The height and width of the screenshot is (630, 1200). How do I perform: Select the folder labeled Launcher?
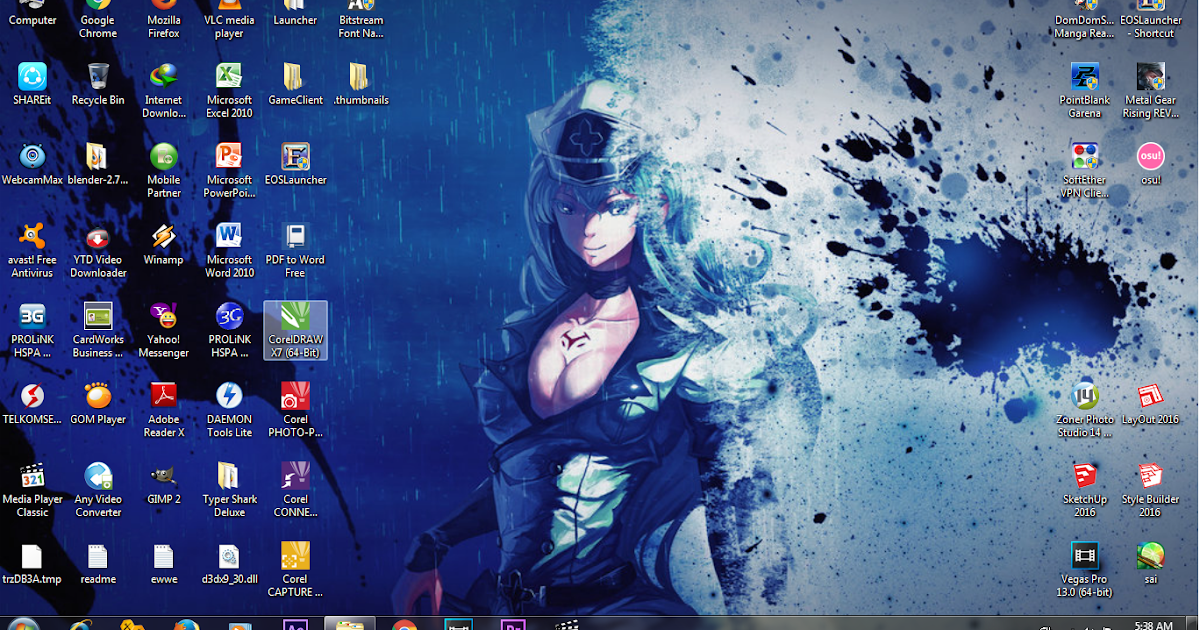point(295,14)
